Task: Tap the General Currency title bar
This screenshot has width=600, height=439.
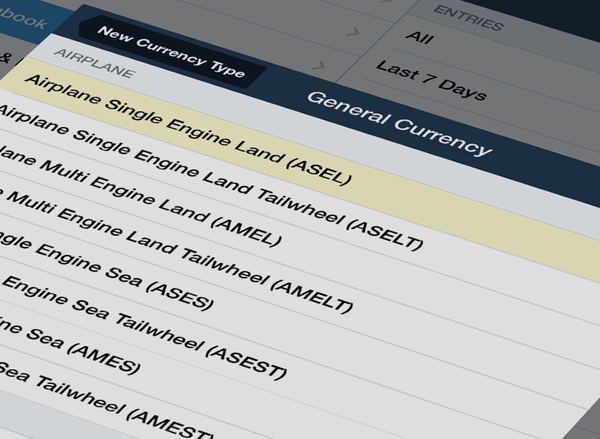Action: (x=399, y=121)
